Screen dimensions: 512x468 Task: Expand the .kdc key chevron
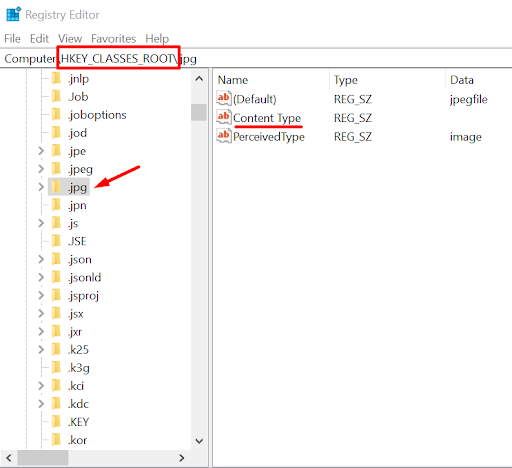click(x=41, y=404)
